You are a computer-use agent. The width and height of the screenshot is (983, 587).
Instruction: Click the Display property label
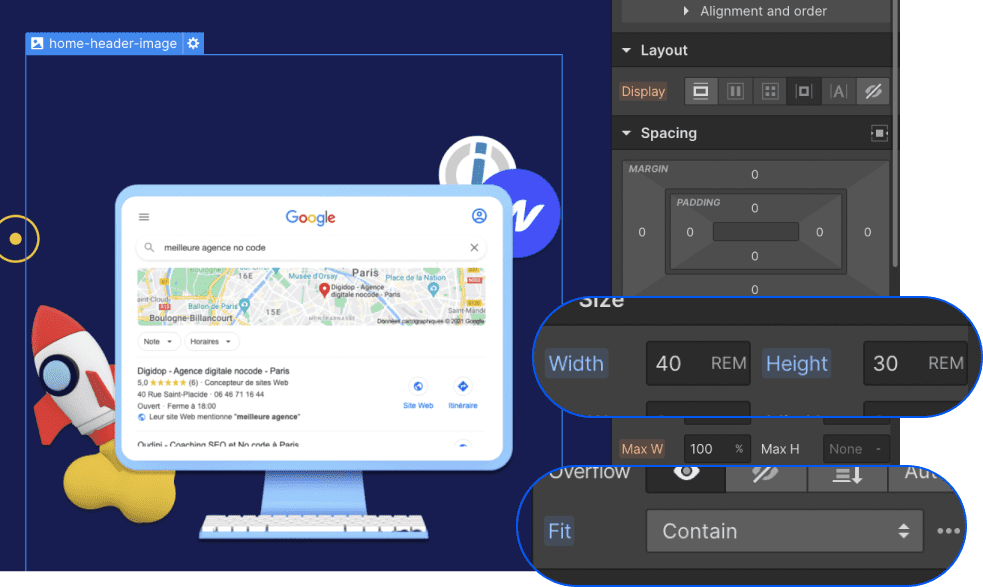[643, 92]
